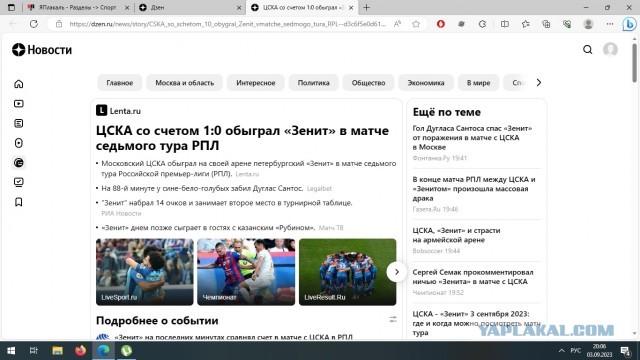Image resolution: width=640 pixels, height=360 pixels.
Task: View site information lock icon
Action: pos(59,24)
